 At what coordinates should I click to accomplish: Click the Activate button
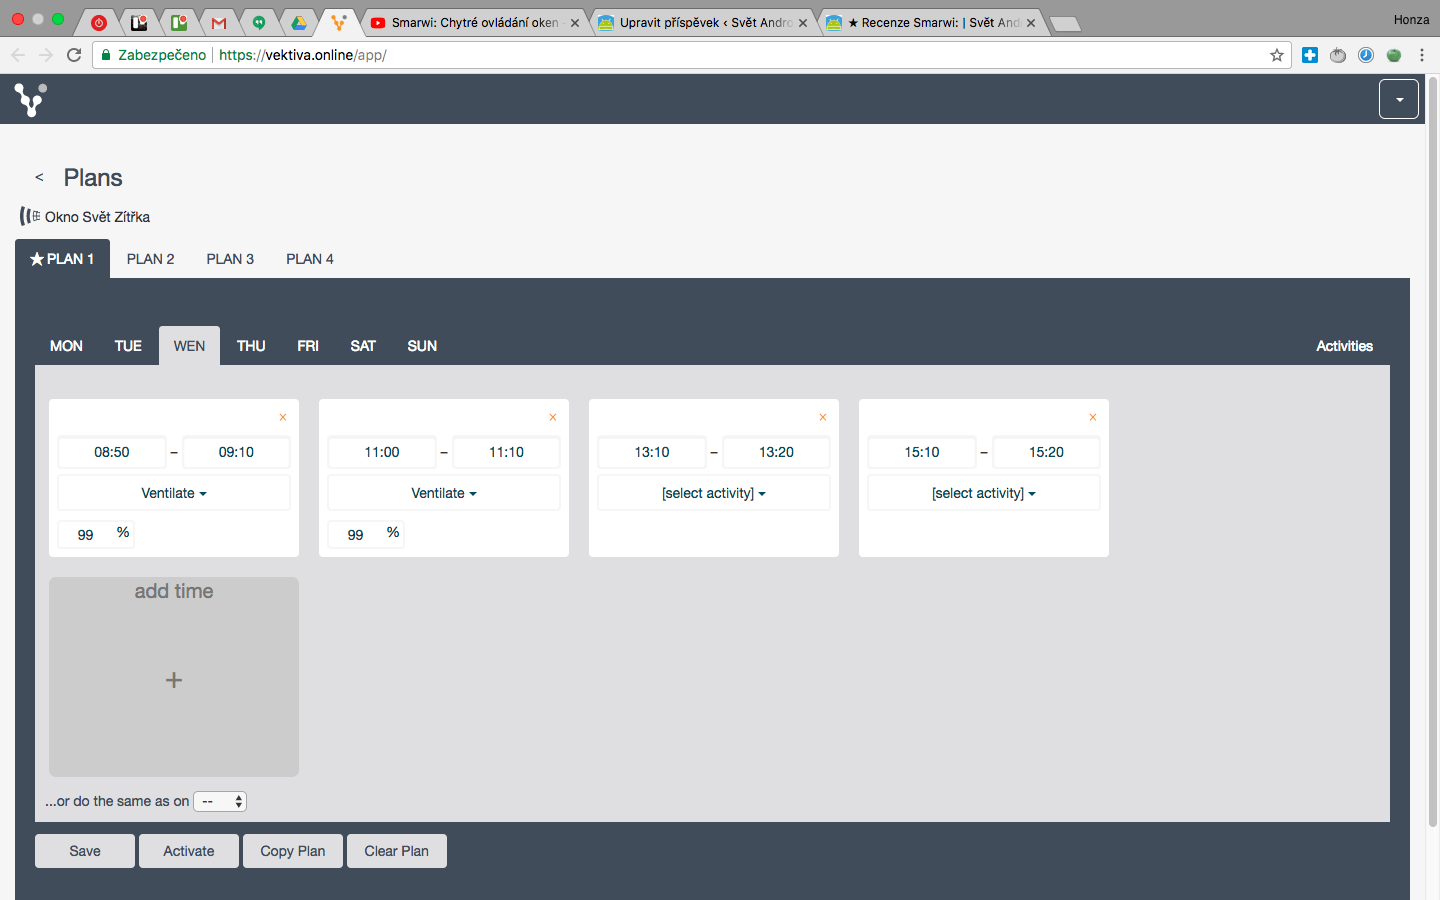coord(189,851)
